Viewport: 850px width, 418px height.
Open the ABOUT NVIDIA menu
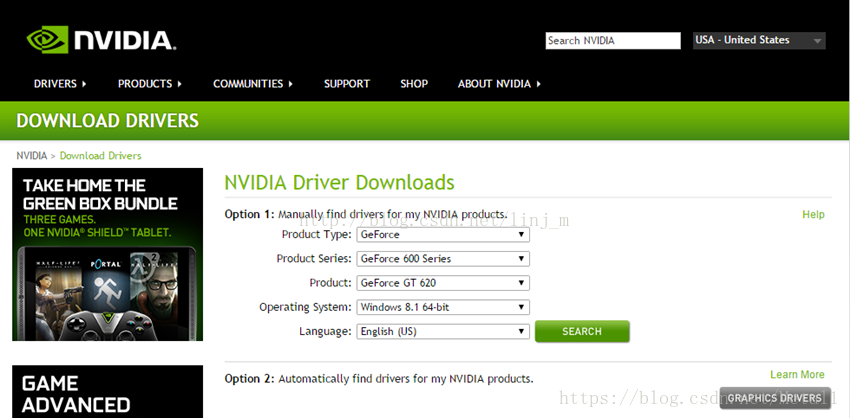click(x=499, y=83)
